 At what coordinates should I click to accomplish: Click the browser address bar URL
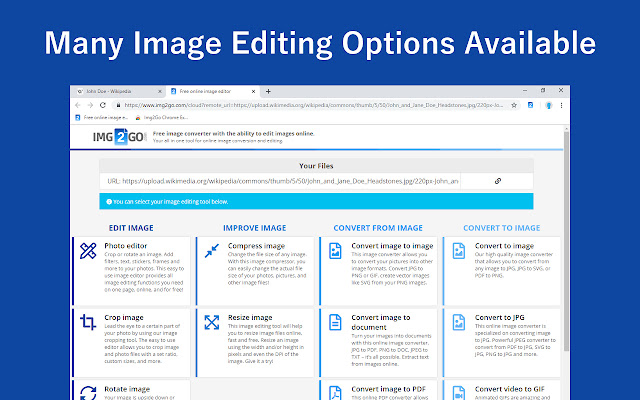300,105
